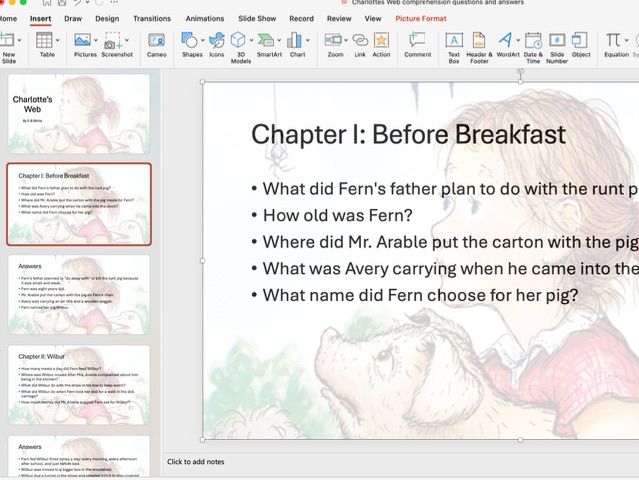639x480 pixels.
Task: Click the Screenshot tool icon
Action: coord(113,41)
